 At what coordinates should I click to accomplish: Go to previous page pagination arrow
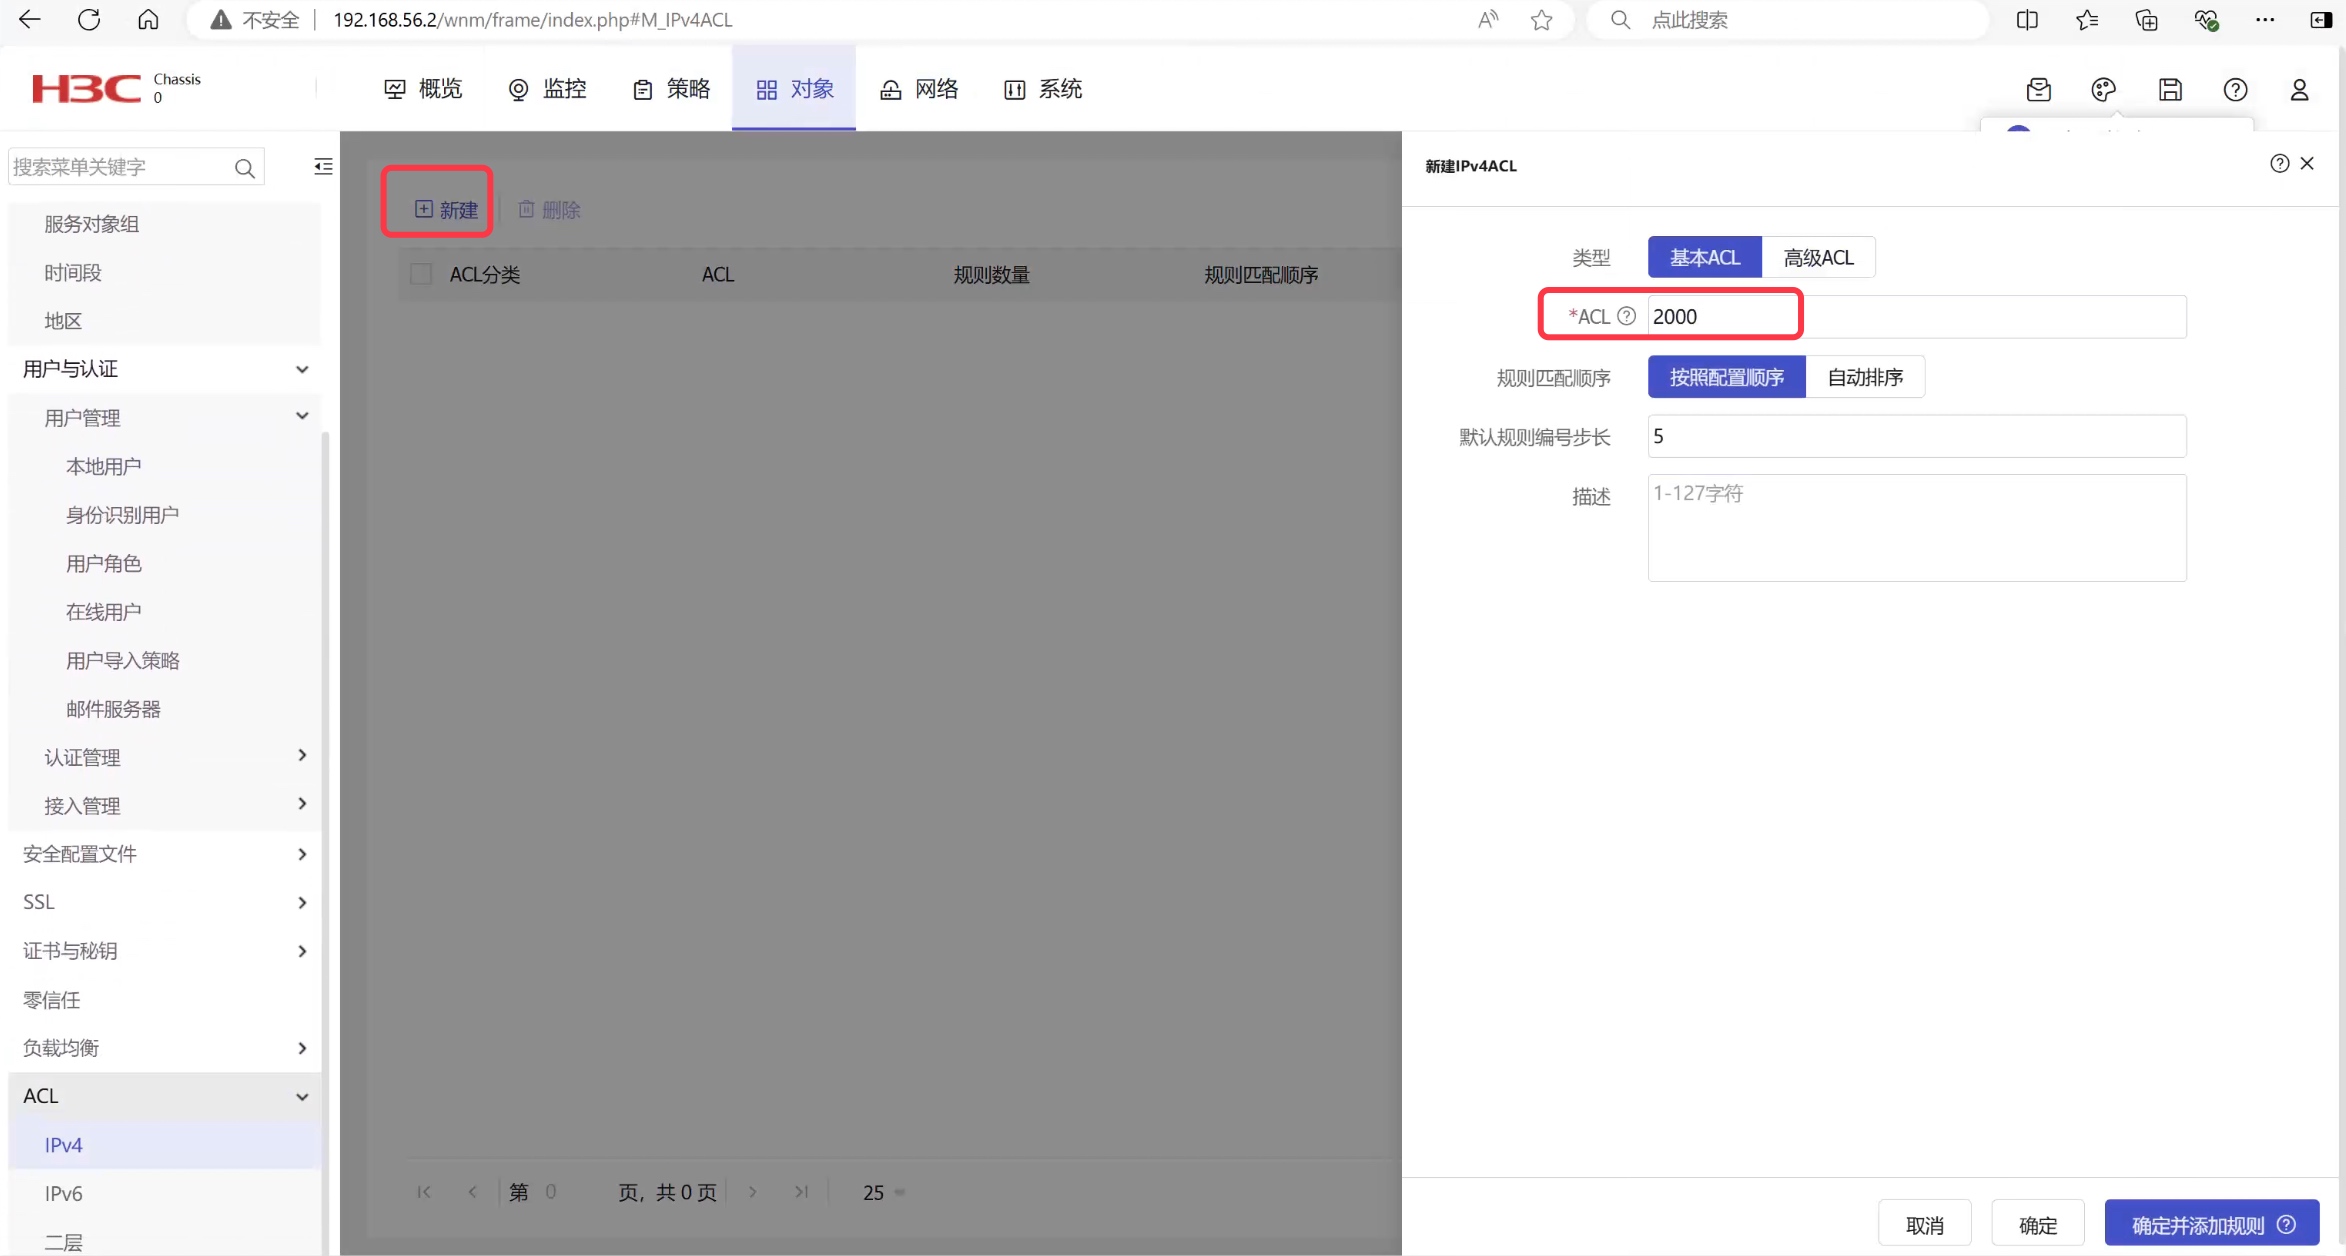point(472,1191)
